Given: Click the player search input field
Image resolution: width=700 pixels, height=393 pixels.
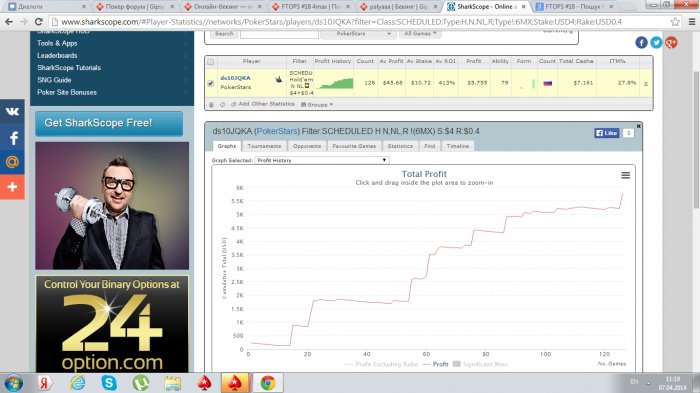Looking at the screenshot, I should [279, 34].
